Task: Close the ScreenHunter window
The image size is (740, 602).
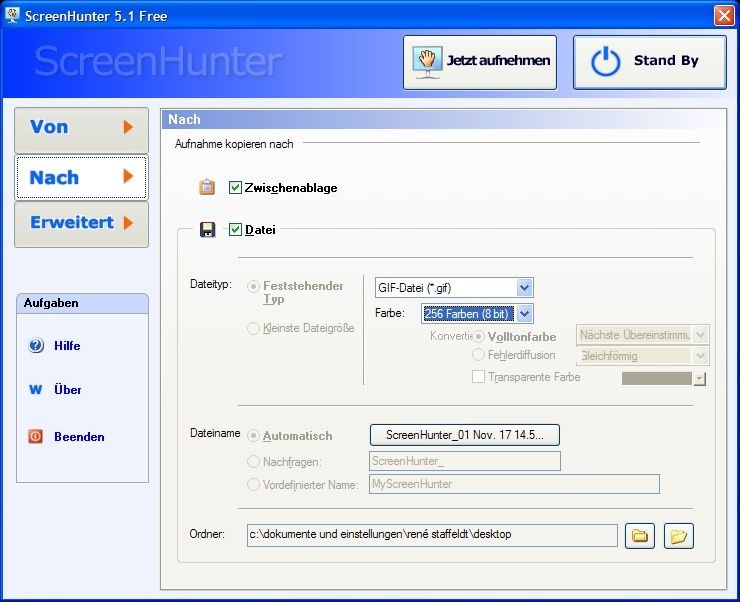Action: [724, 16]
